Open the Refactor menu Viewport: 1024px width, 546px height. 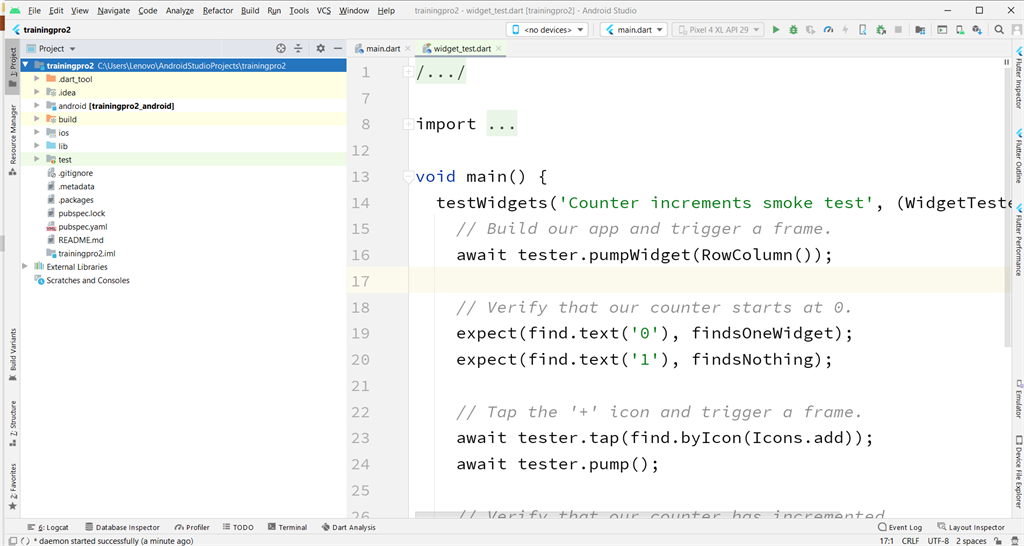pyautogui.click(x=217, y=10)
